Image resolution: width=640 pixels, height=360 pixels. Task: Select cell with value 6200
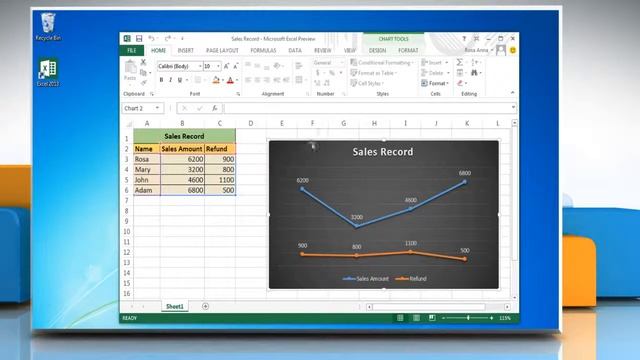(x=182, y=159)
